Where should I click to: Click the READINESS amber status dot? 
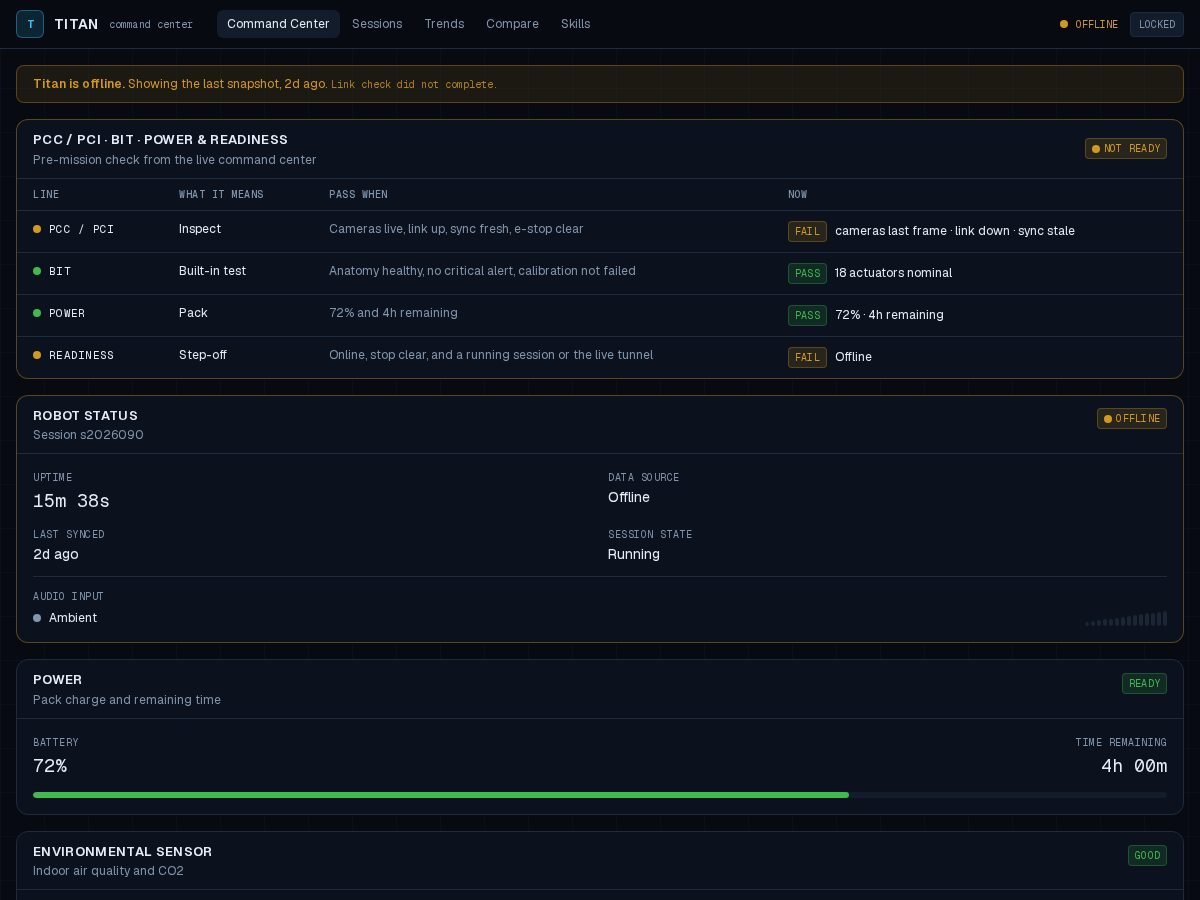tap(37, 355)
